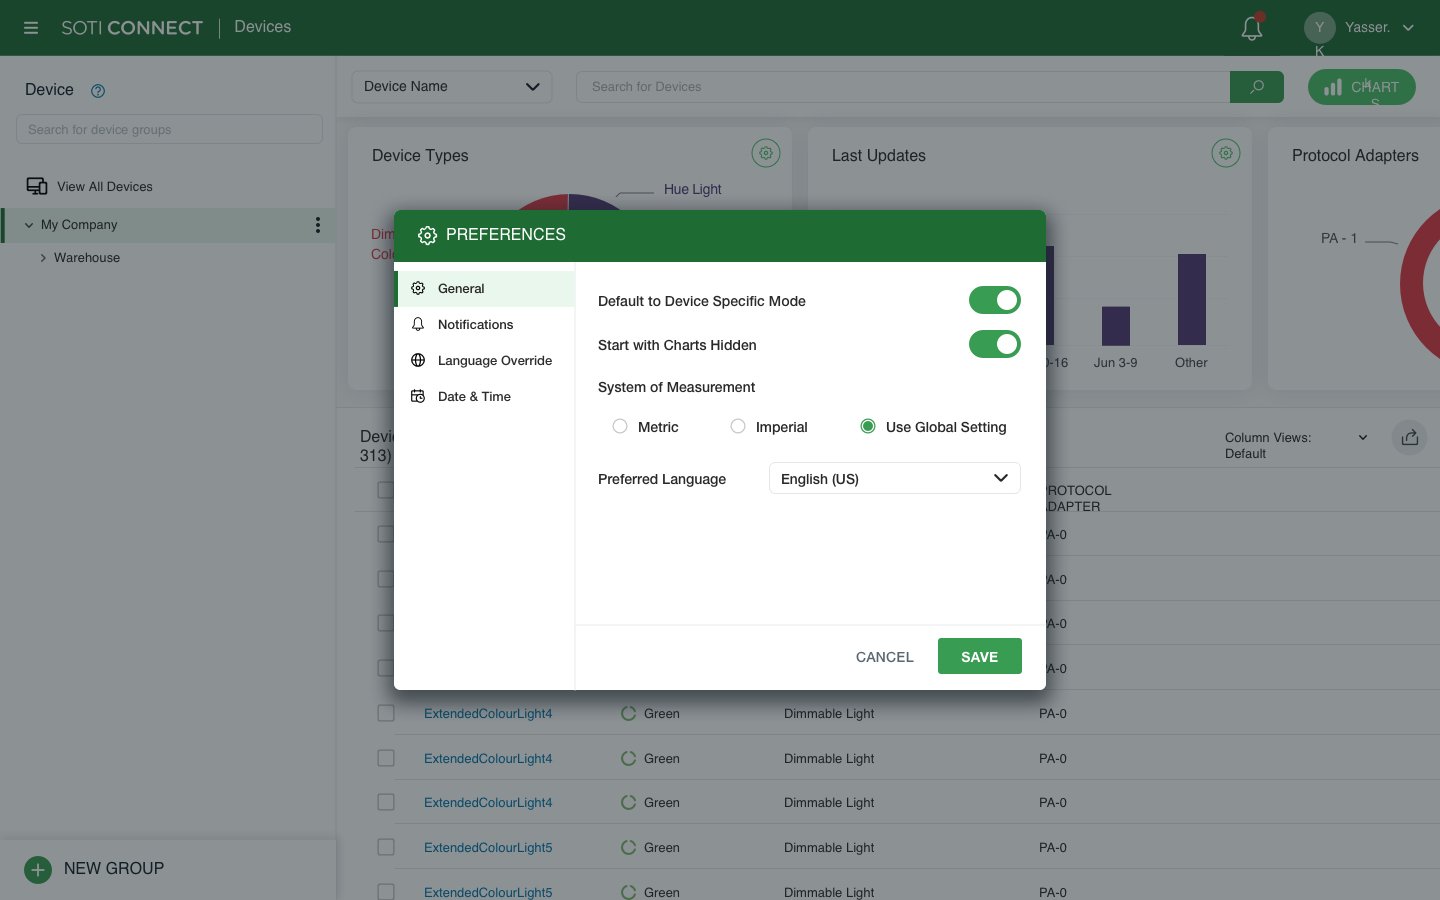Image resolution: width=1440 pixels, height=900 pixels.
Task: Click the device search magnifier button
Action: point(1257,87)
